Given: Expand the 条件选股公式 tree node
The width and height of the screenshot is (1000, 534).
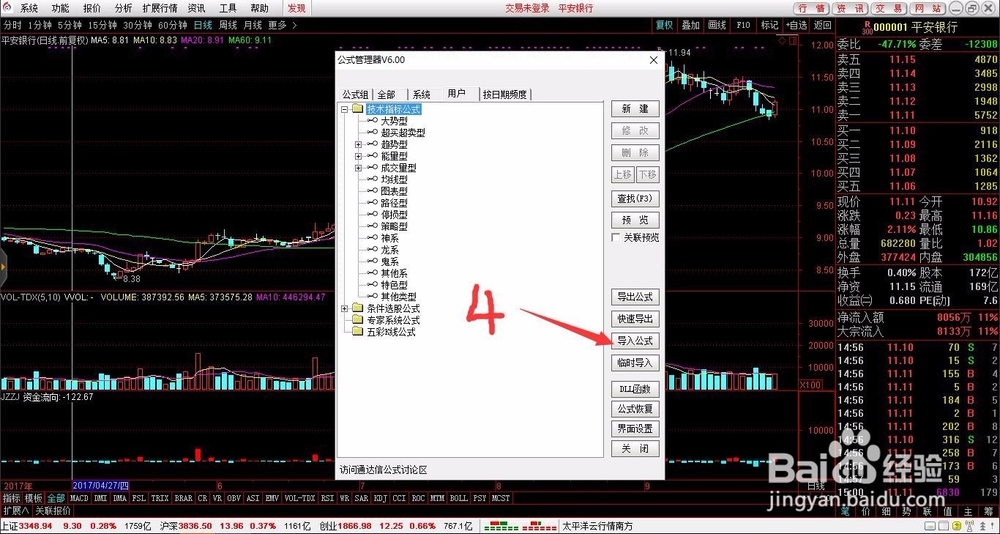Looking at the screenshot, I should (344, 309).
